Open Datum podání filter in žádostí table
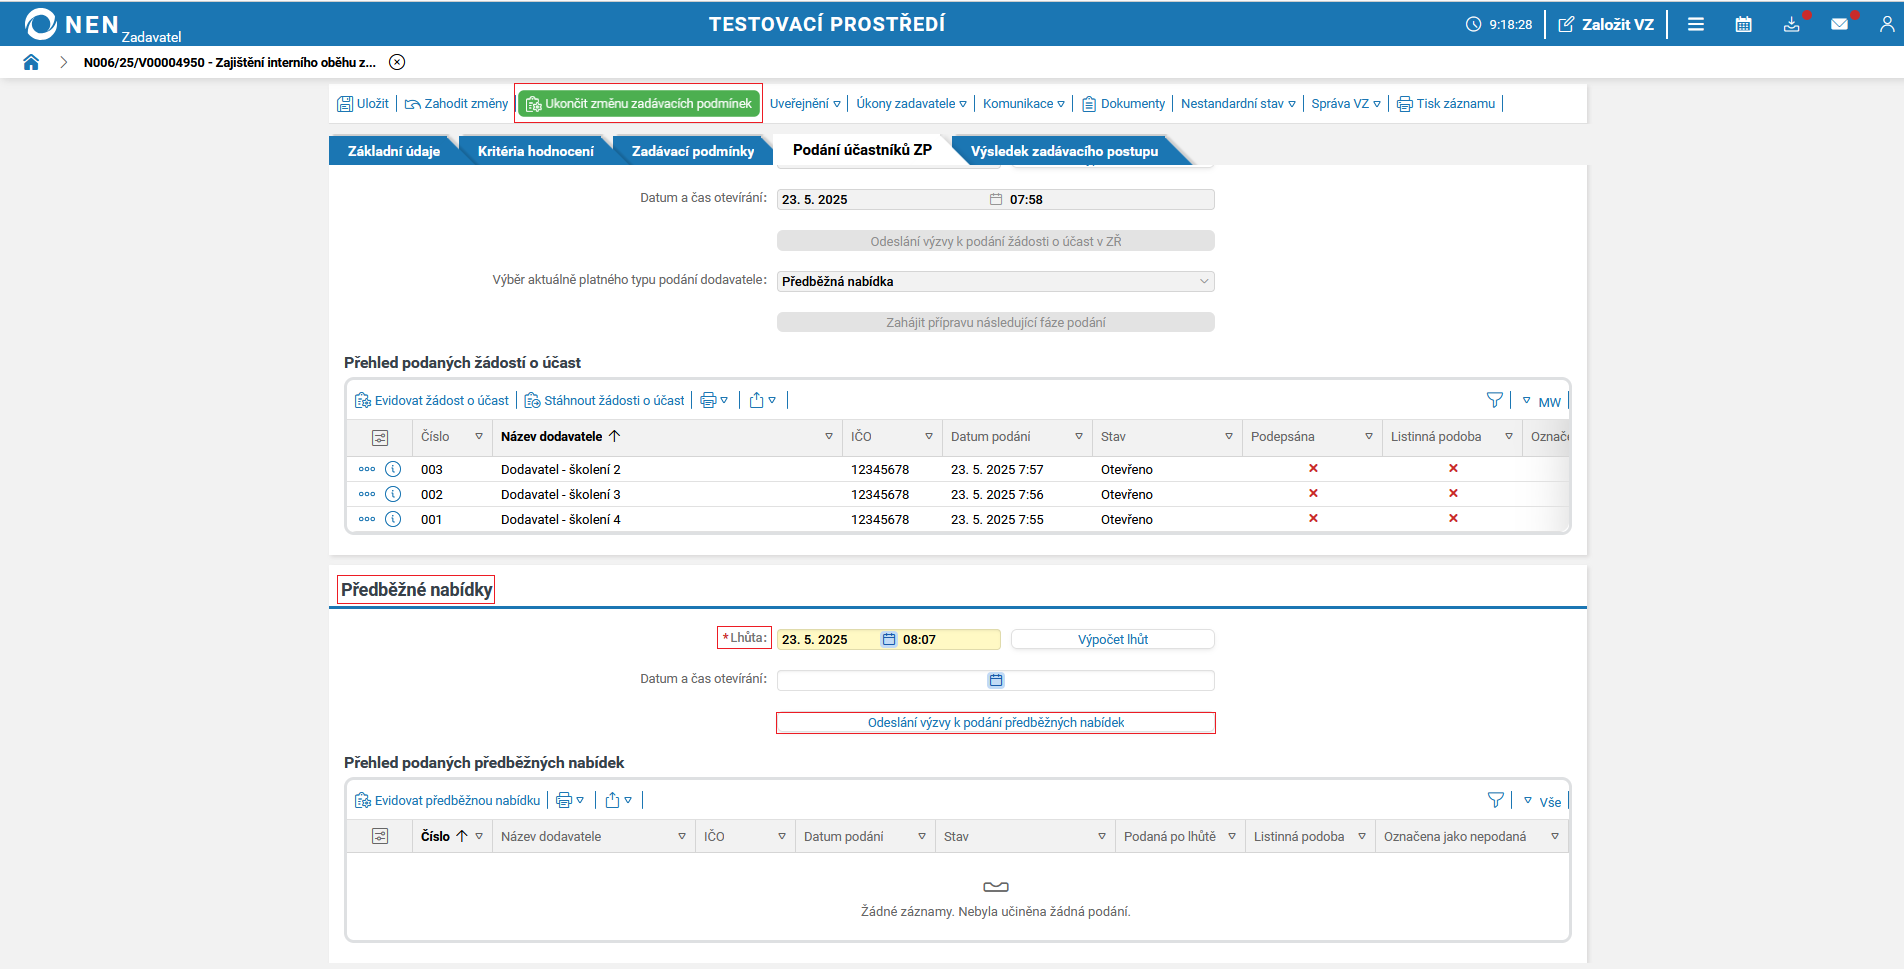The height and width of the screenshot is (969, 1904). click(x=1079, y=437)
